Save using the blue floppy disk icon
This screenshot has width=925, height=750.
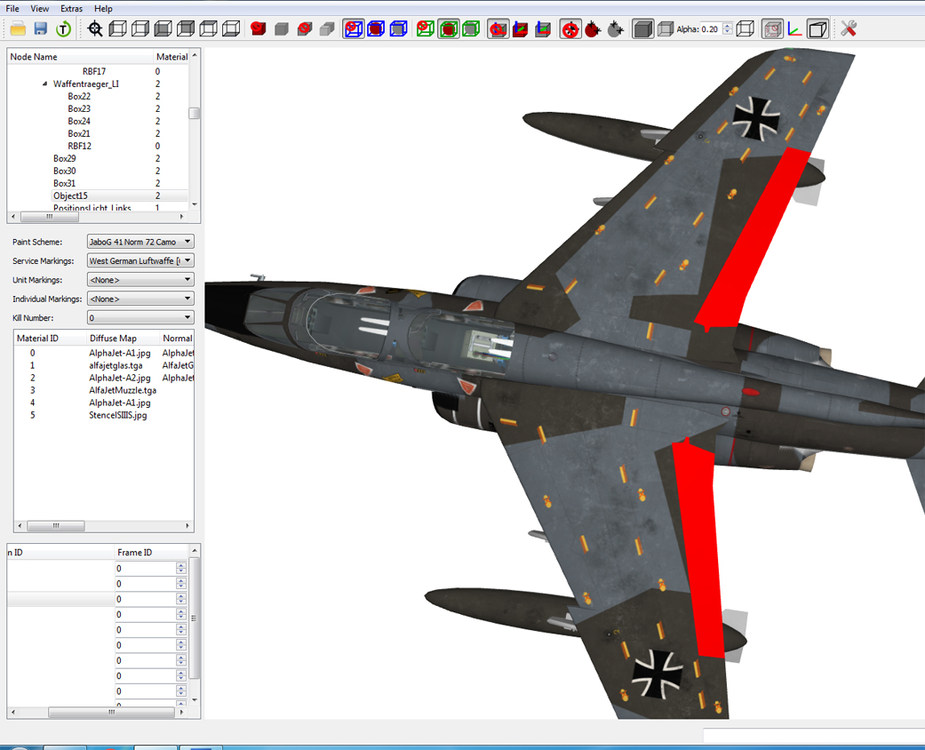pos(40,28)
